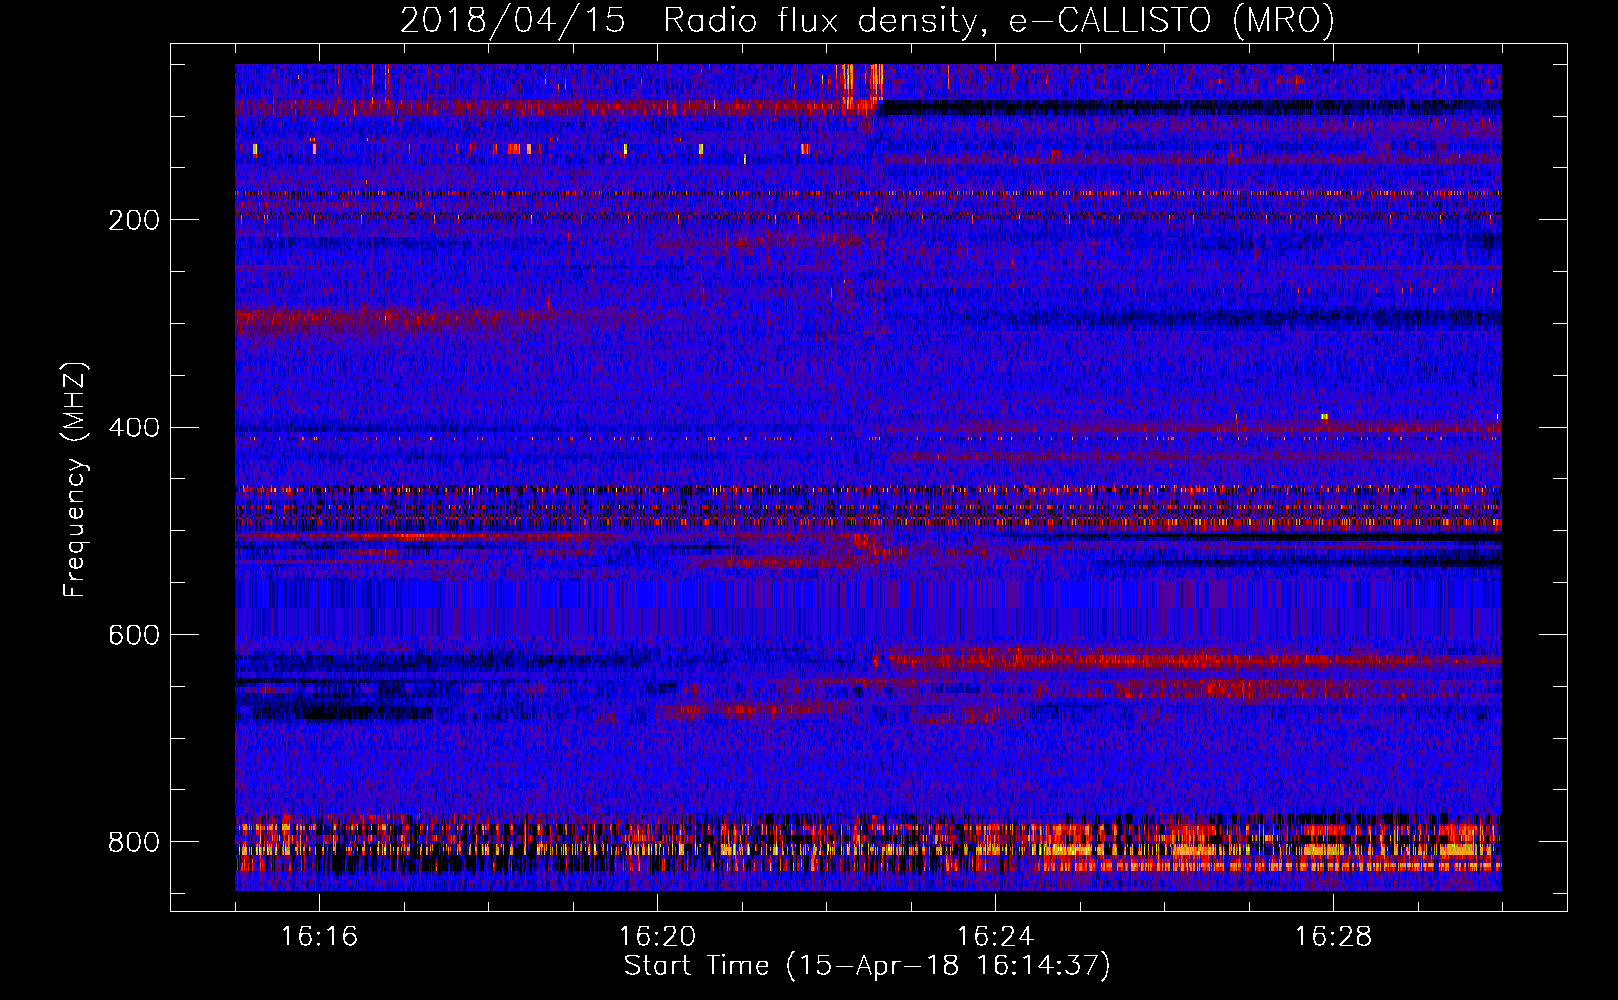The image size is (1618, 1000).
Task: Click the 800 frequency tick label
Action: (x=134, y=842)
